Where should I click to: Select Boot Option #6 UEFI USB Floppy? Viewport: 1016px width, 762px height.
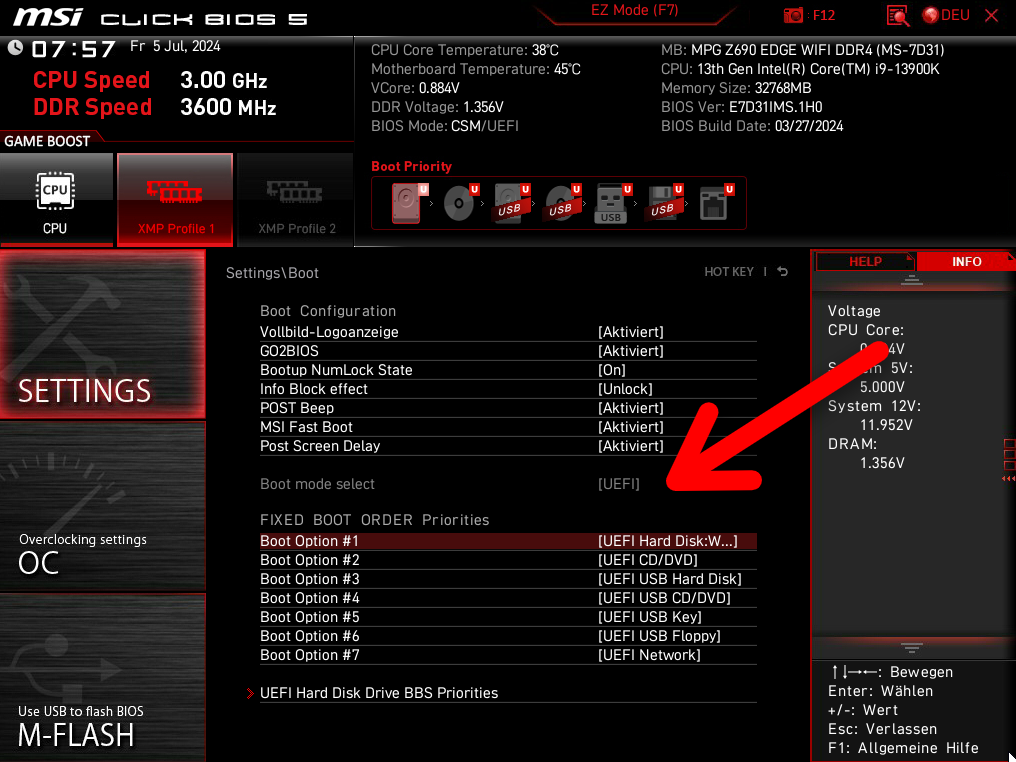coord(508,636)
